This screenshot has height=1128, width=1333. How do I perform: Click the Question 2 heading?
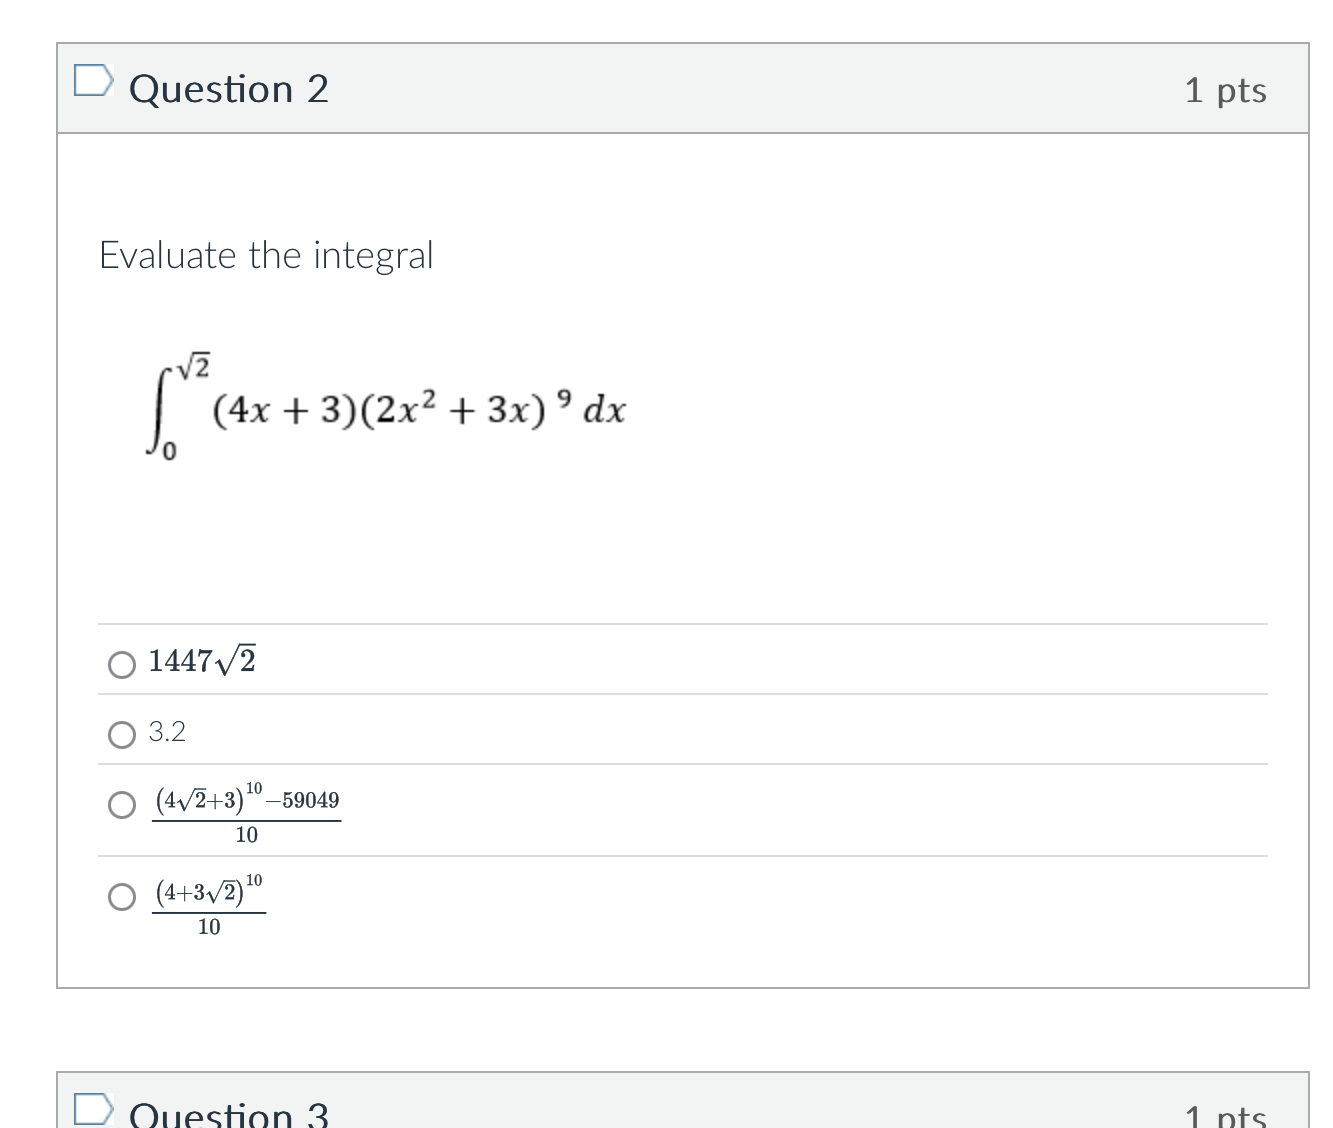(x=231, y=89)
